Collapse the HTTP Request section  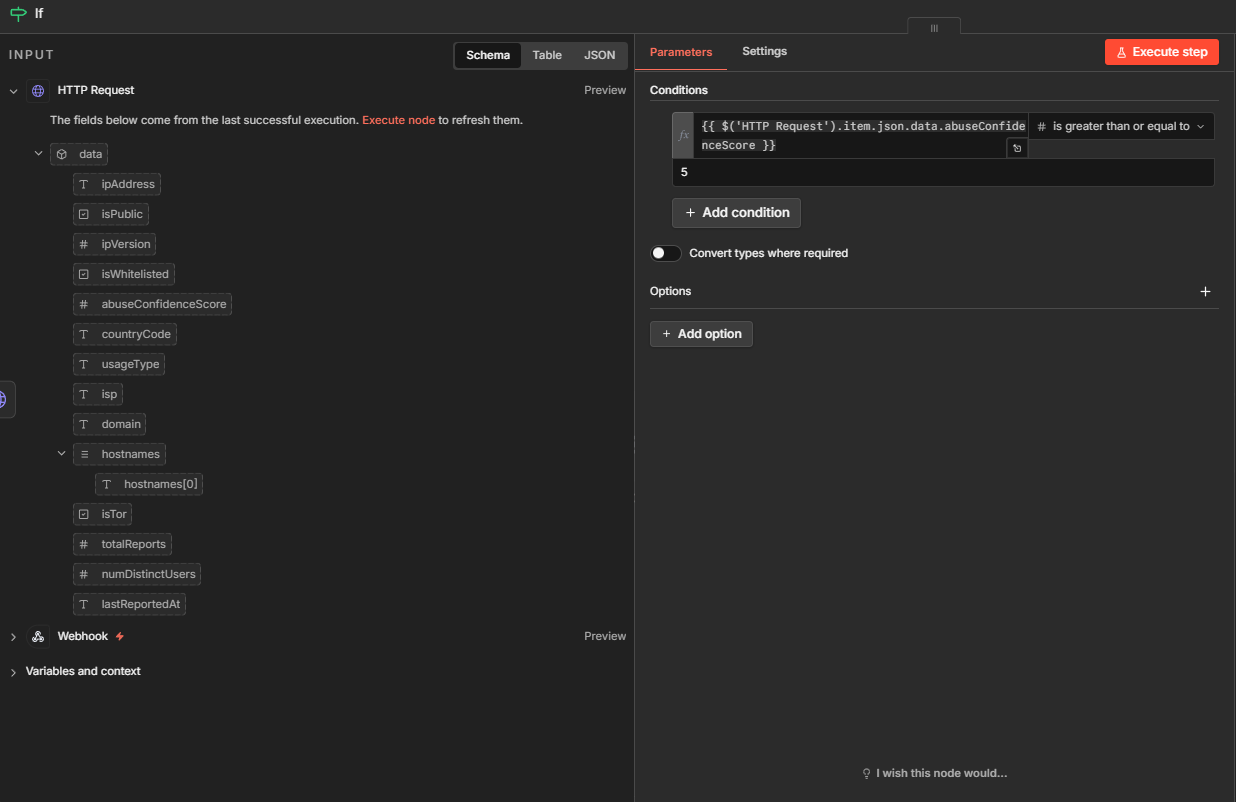coord(14,91)
